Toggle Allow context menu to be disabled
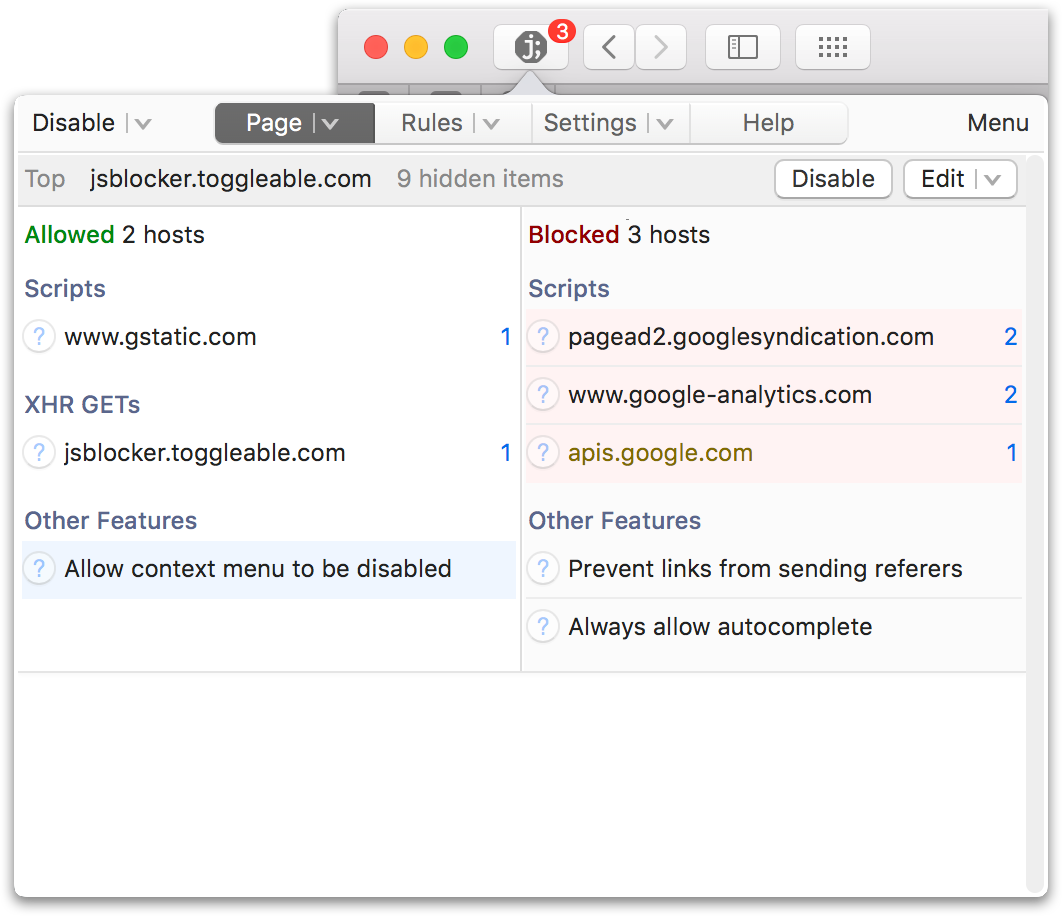Screen dimensions: 1062x916 pyautogui.click(x=269, y=569)
